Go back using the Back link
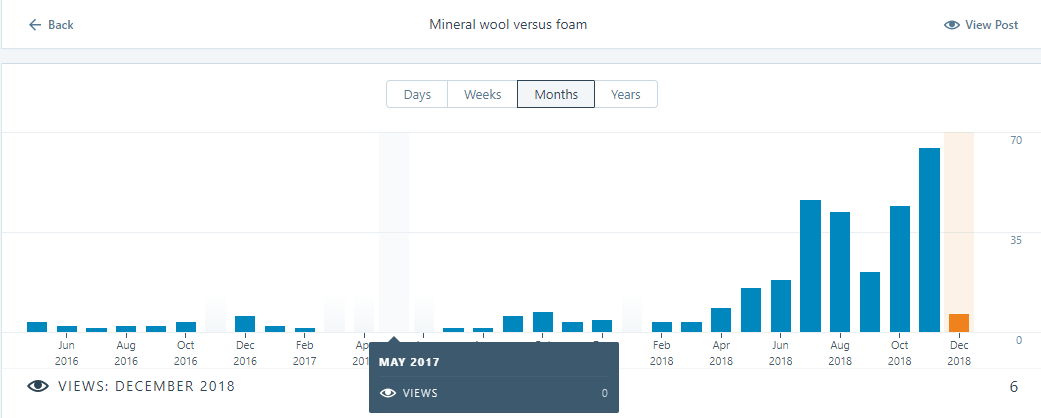 pyautogui.click(x=60, y=25)
